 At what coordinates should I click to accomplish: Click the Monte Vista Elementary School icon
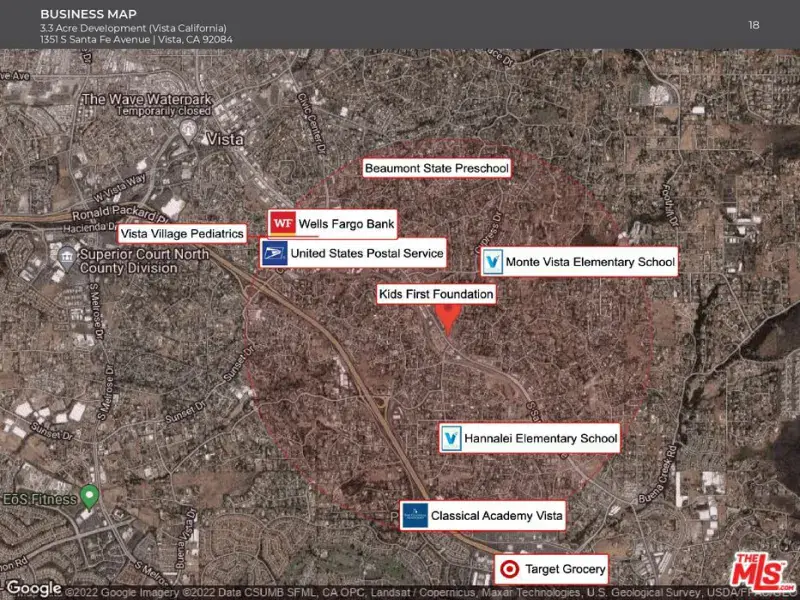click(492, 262)
